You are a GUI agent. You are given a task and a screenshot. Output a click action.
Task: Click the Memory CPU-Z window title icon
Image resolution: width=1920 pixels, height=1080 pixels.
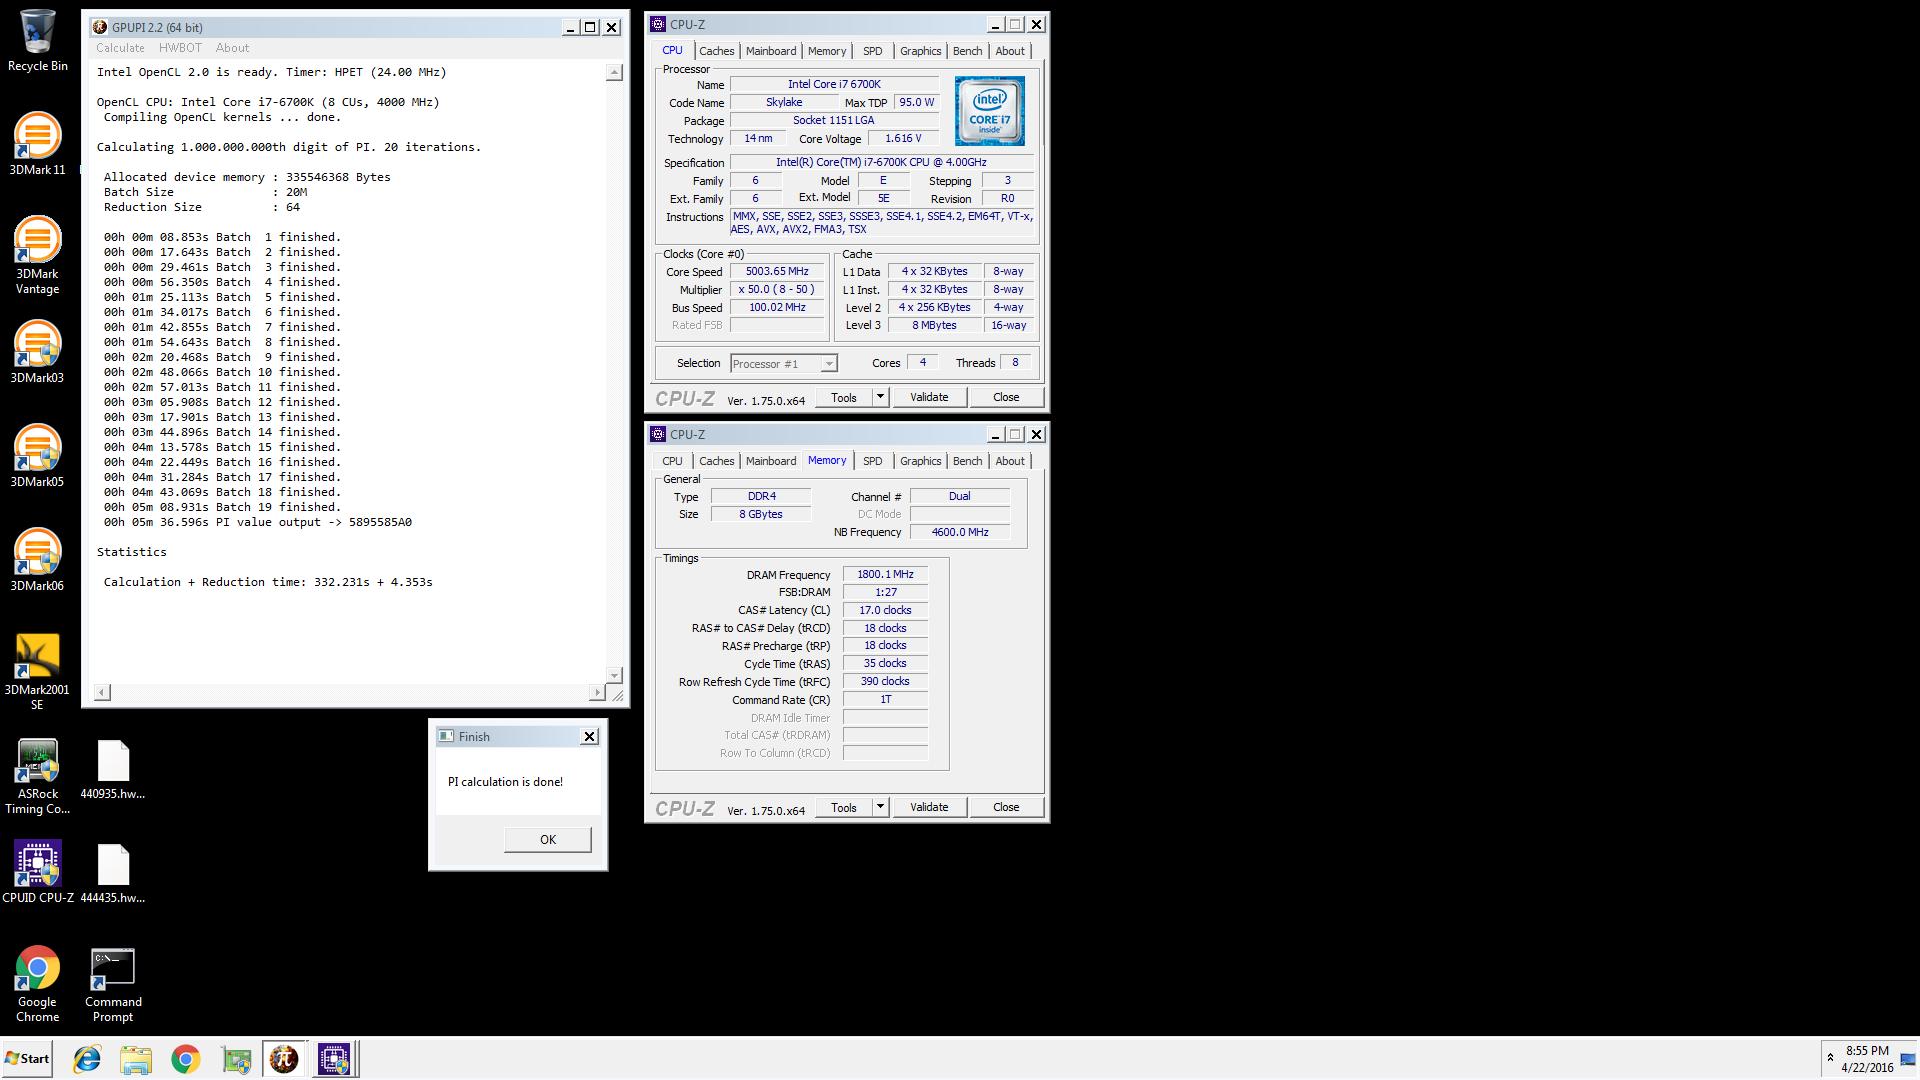[658, 434]
